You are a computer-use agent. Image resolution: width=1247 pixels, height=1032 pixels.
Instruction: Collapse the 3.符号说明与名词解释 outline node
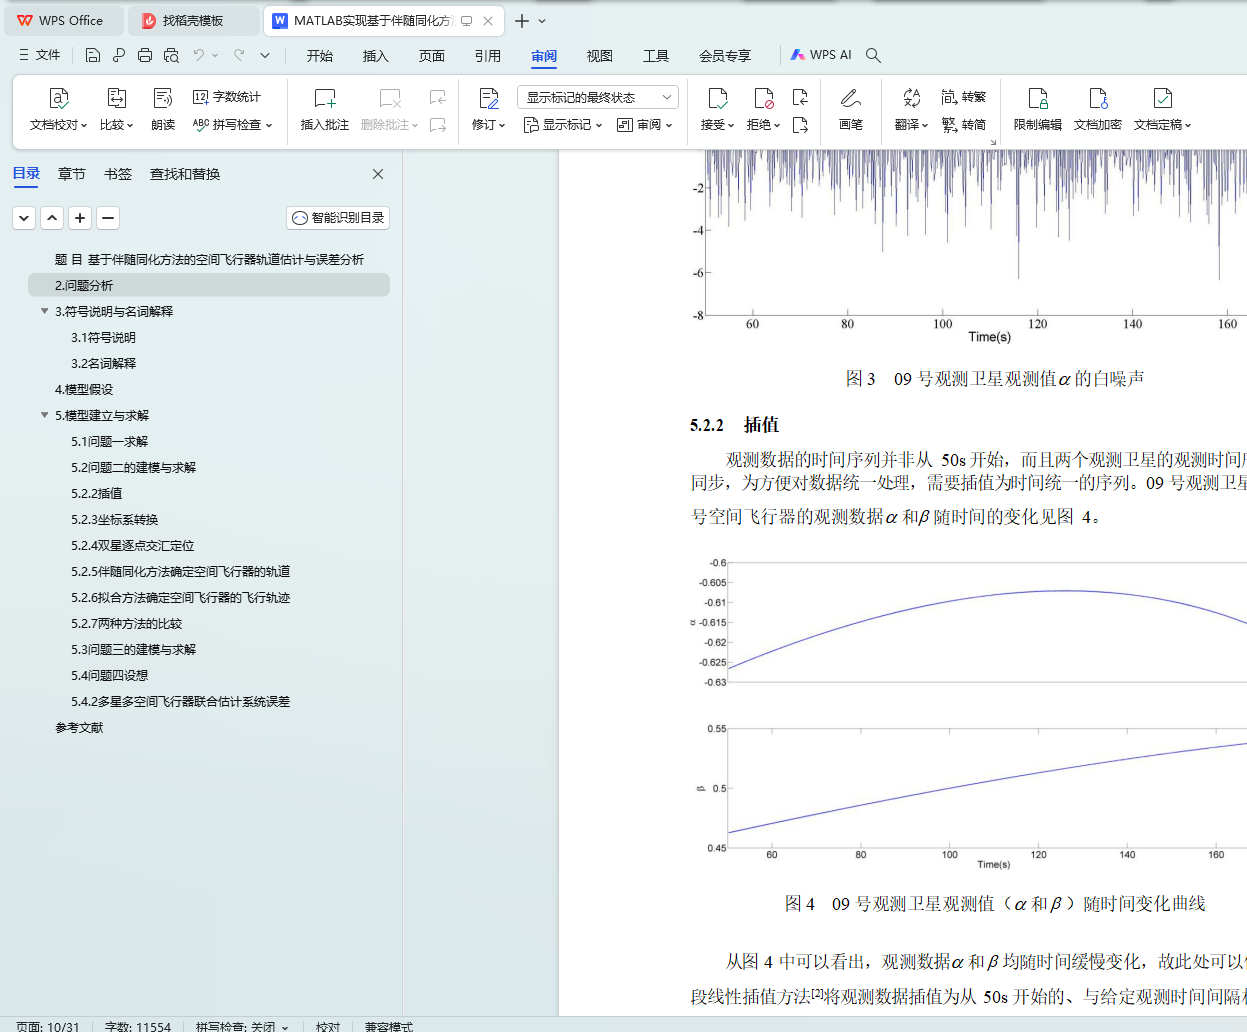tap(44, 311)
